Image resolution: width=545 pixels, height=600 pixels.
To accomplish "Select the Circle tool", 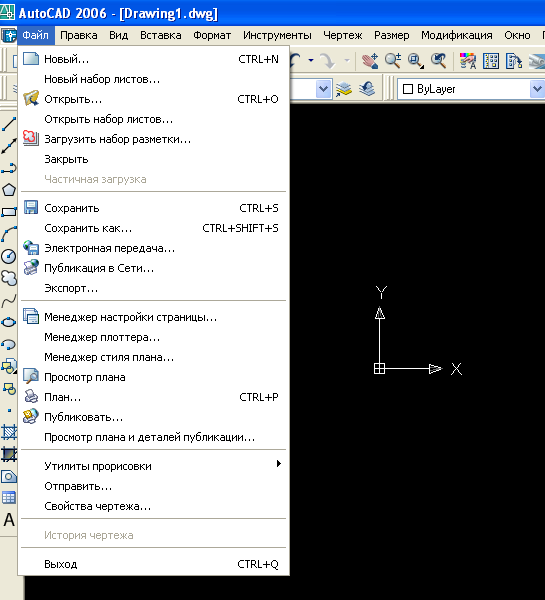I will [x=8, y=256].
